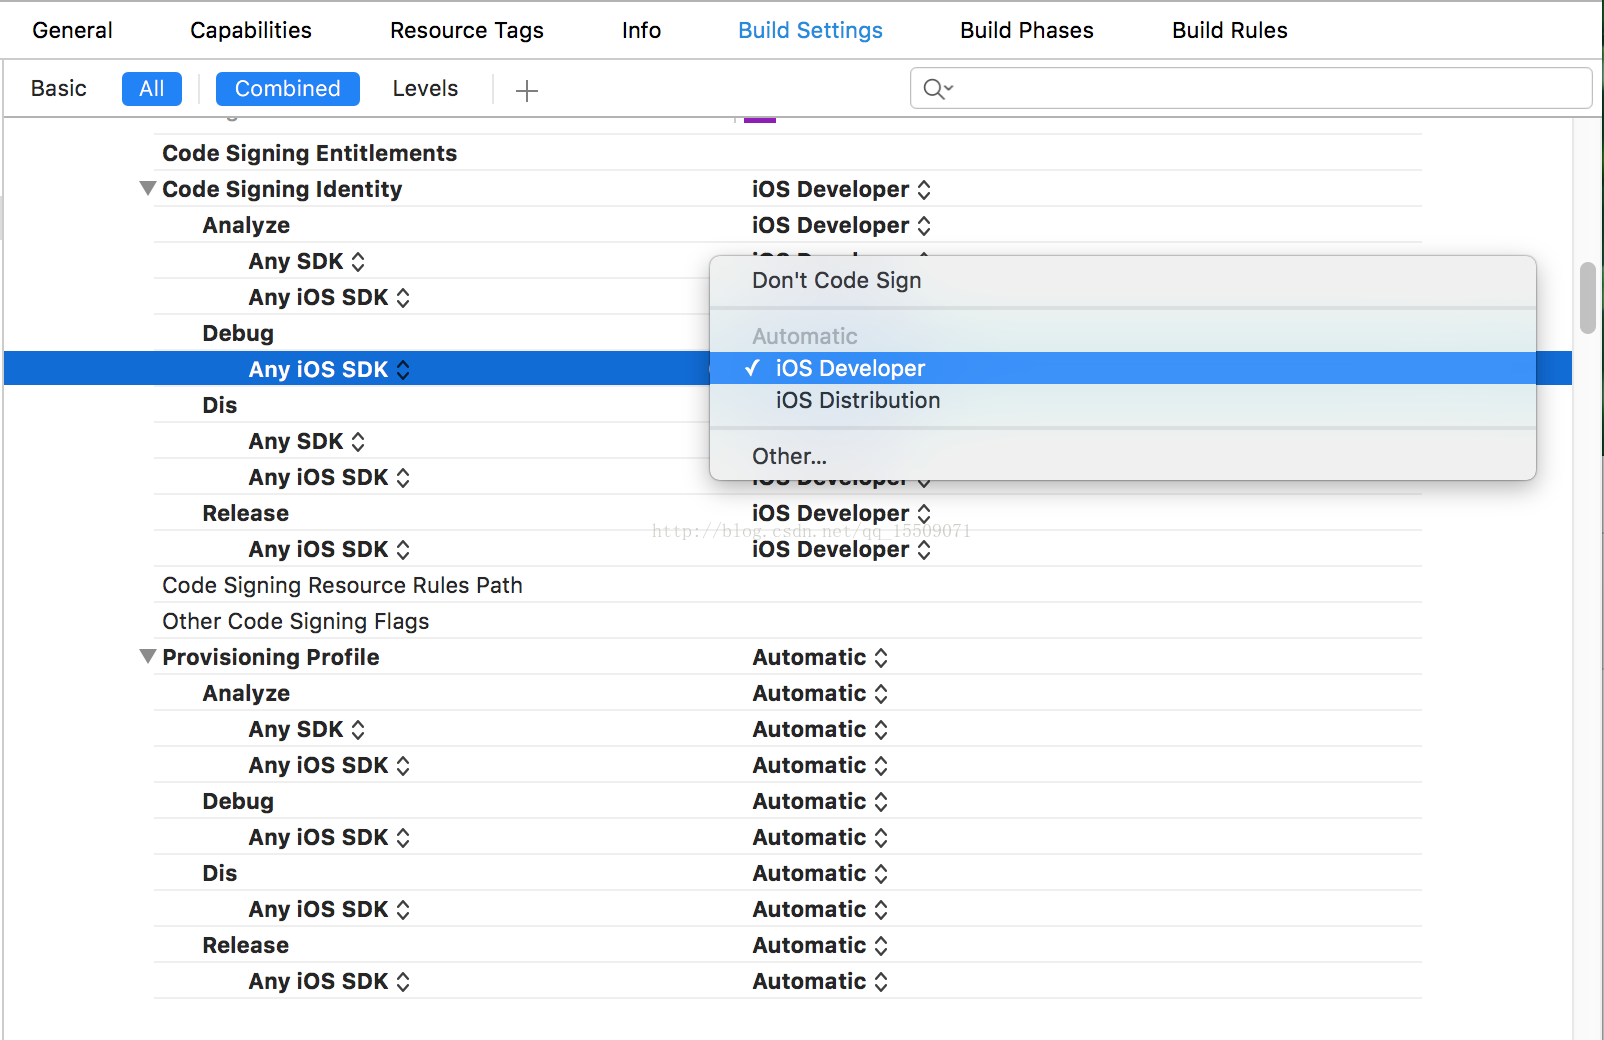Switch to the Capabilities tab

(x=251, y=30)
